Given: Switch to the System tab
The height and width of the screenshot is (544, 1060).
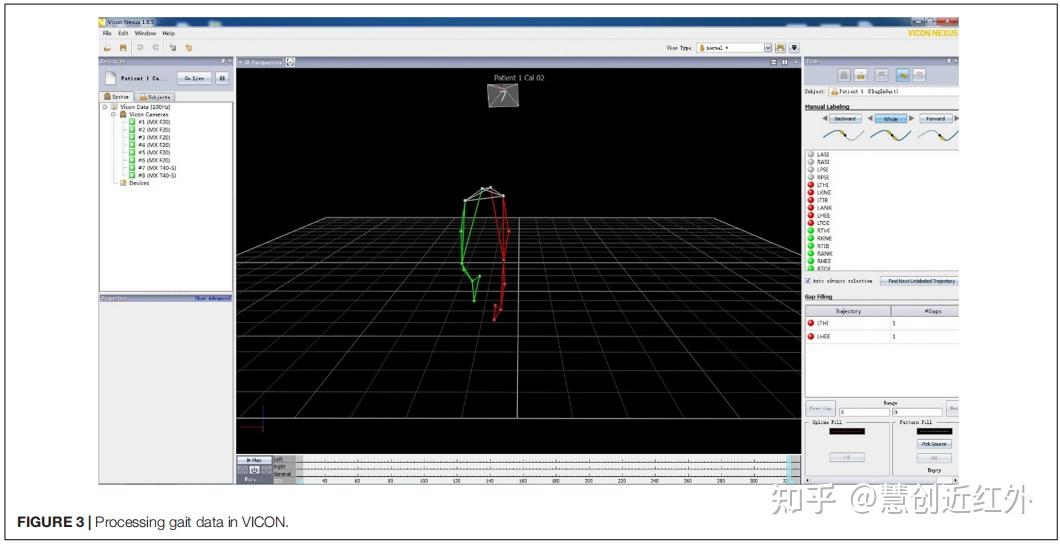Looking at the screenshot, I should click(x=117, y=97).
